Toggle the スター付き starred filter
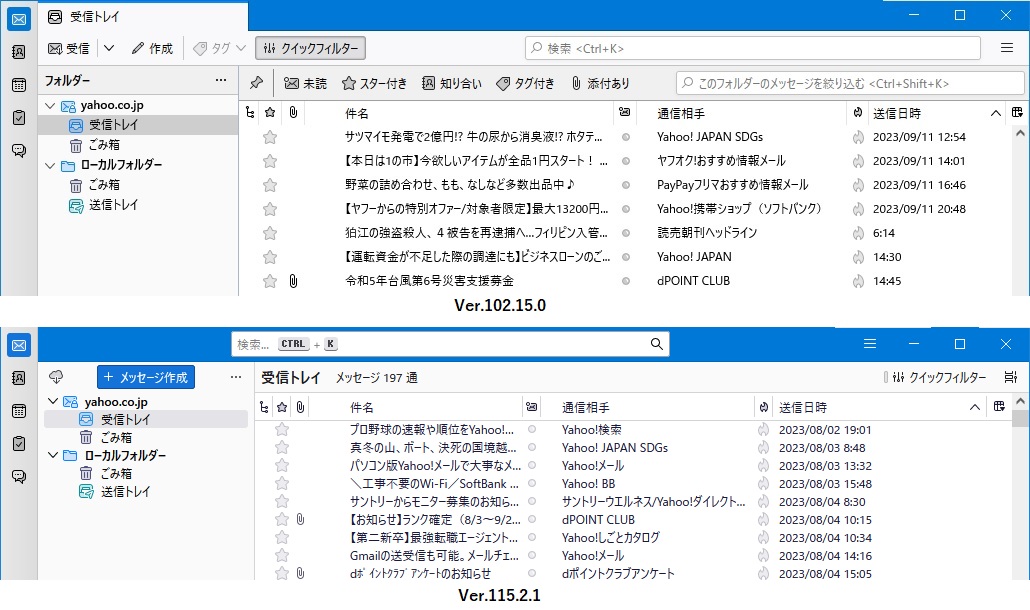Viewport: 1030px width, 610px height. (x=374, y=83)
